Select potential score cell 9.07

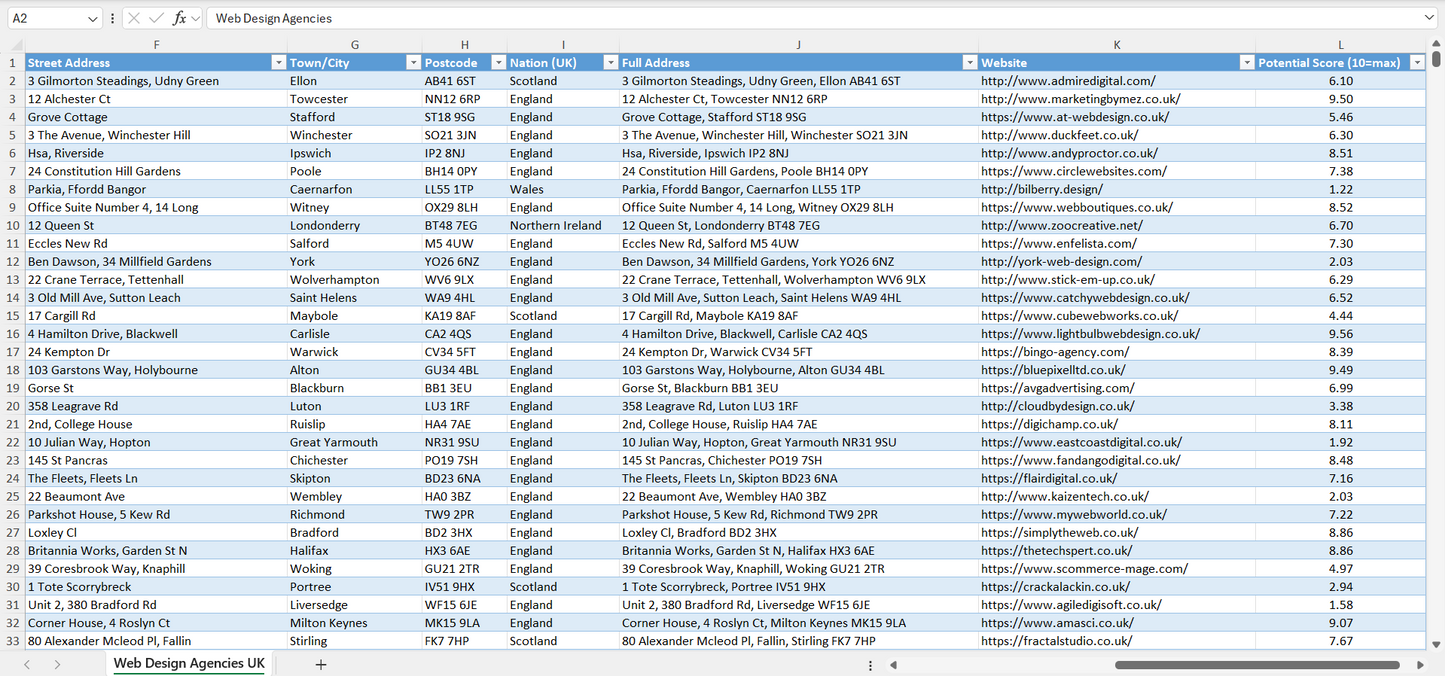coord(1341,623)
